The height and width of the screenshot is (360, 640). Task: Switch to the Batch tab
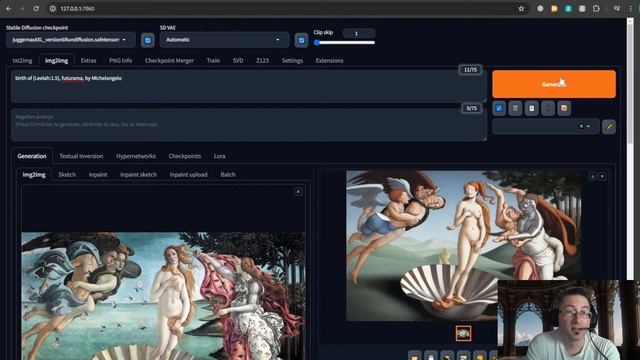pos(228,174)
